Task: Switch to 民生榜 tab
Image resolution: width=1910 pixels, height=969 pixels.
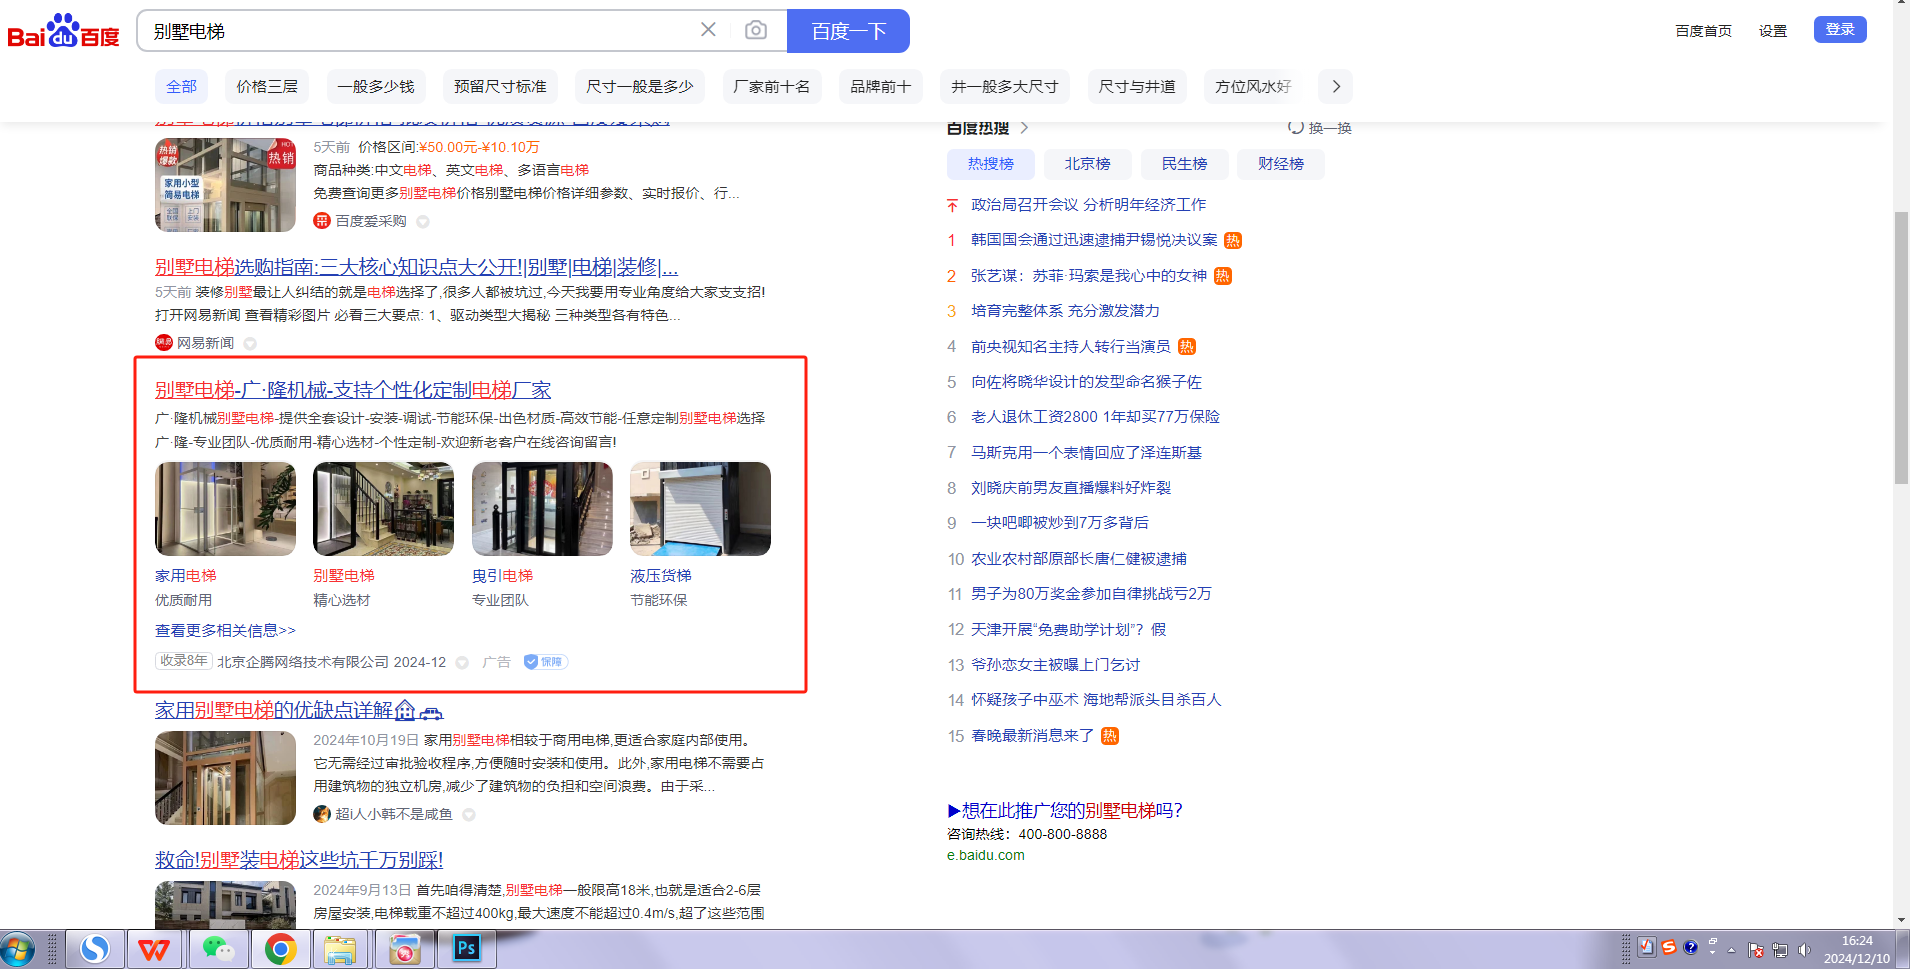Action: (1185, 164)
